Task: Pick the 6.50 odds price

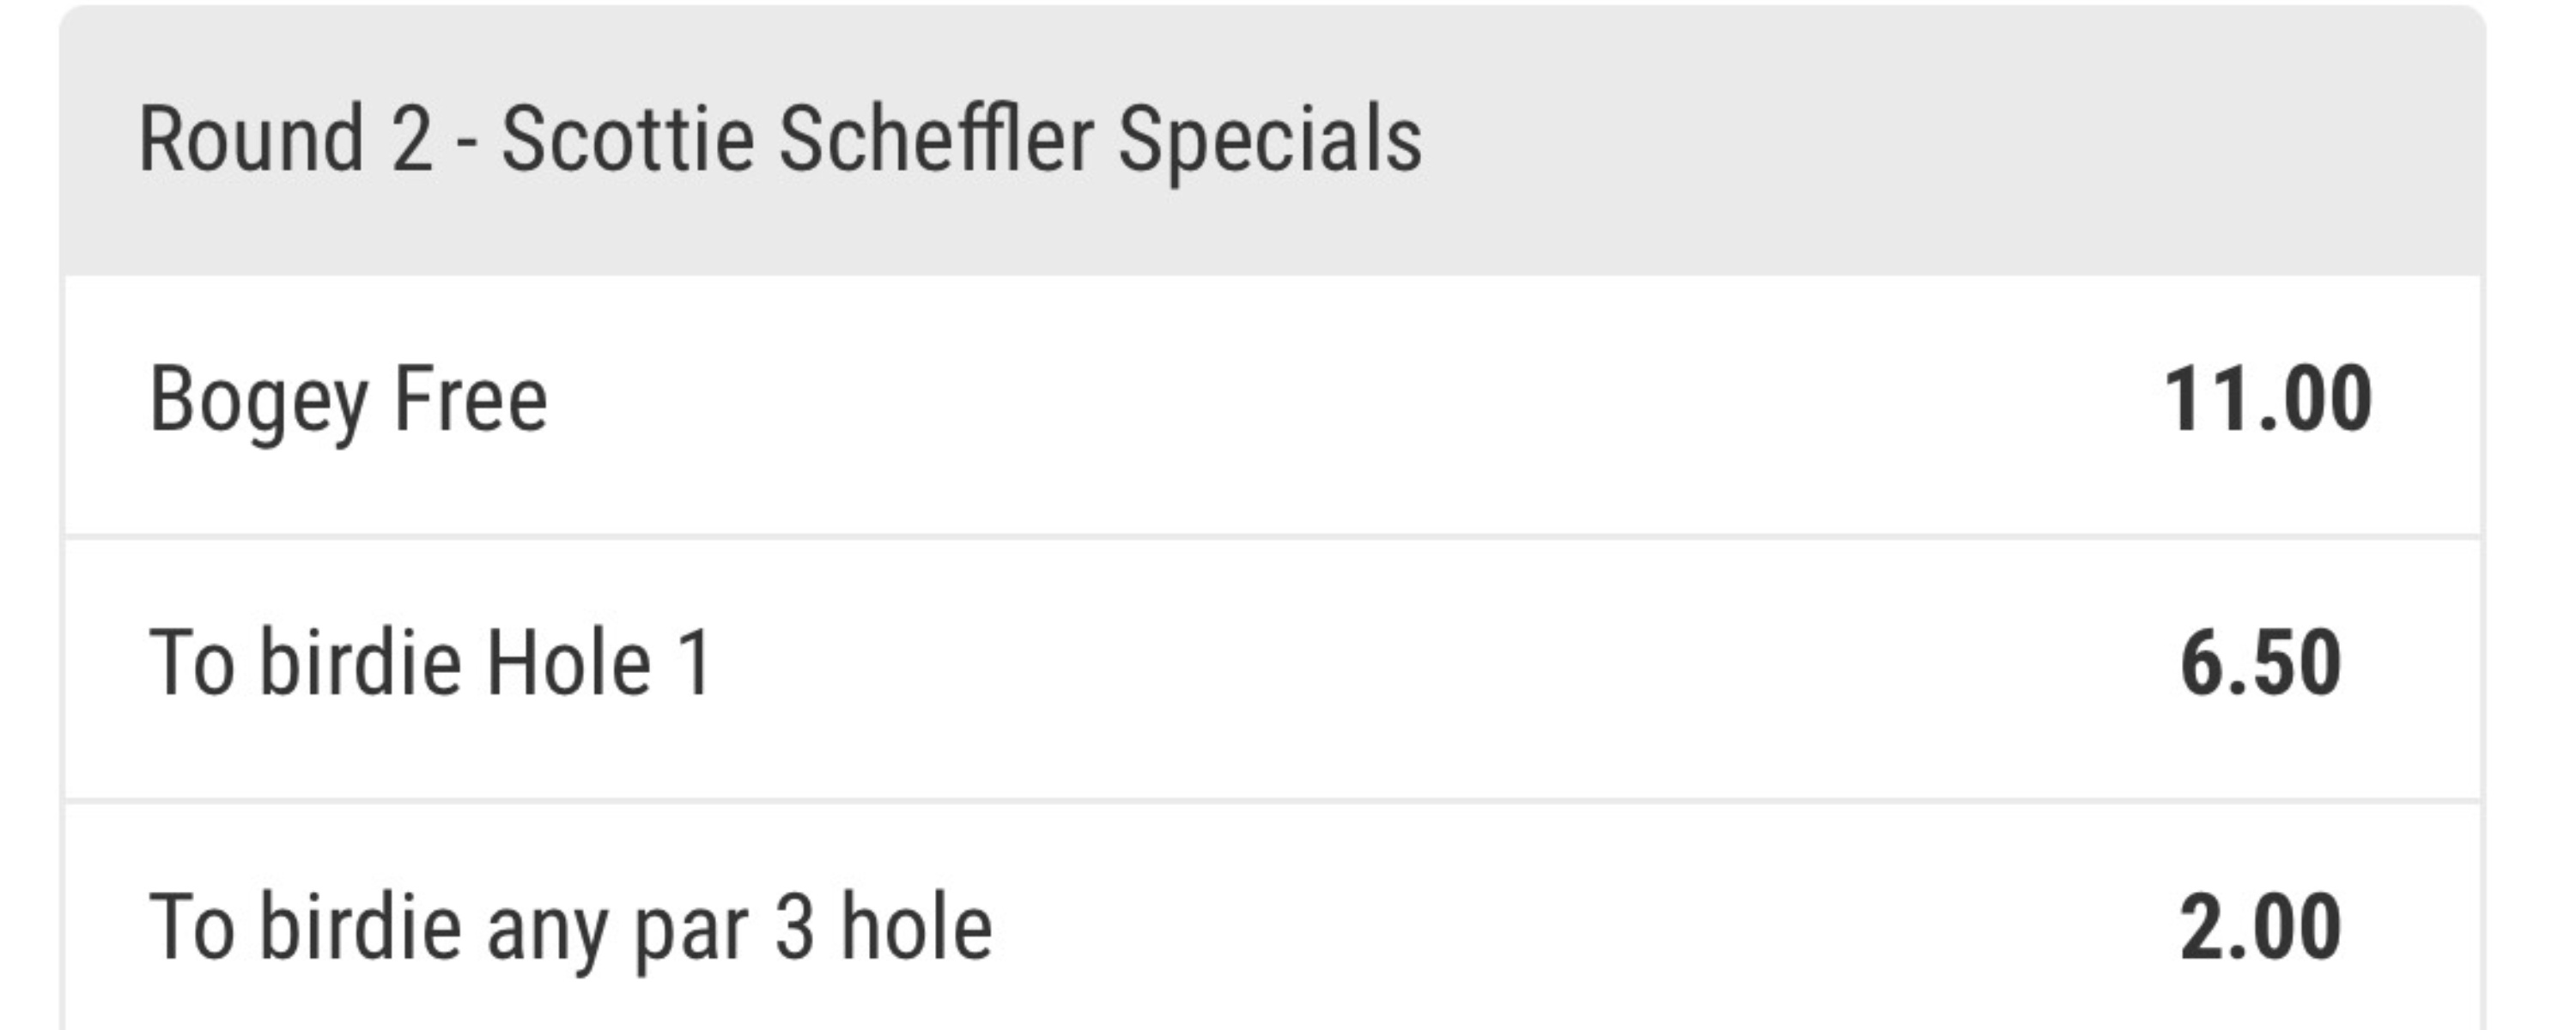Action: (2260, 664)
